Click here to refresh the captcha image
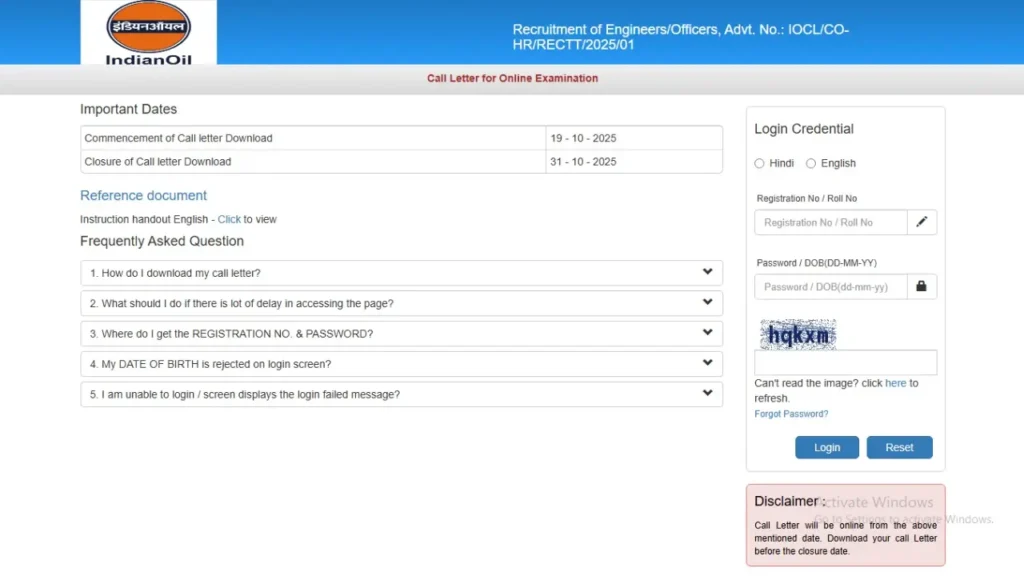The width and height of the screenshot is (1024, 576). (x=896, y=383)
